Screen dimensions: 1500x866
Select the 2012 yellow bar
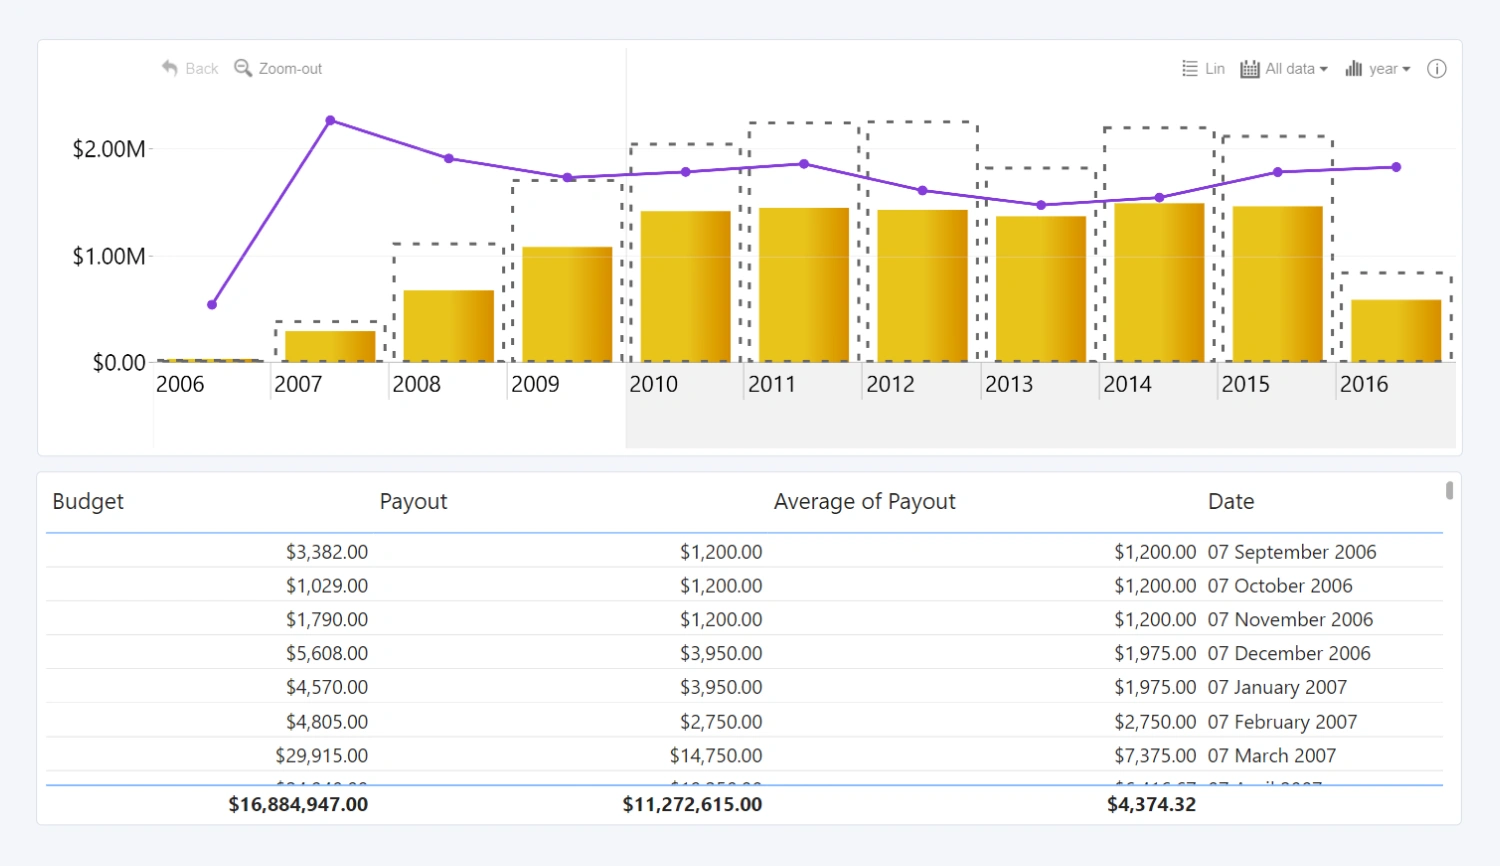pos(922,286)
